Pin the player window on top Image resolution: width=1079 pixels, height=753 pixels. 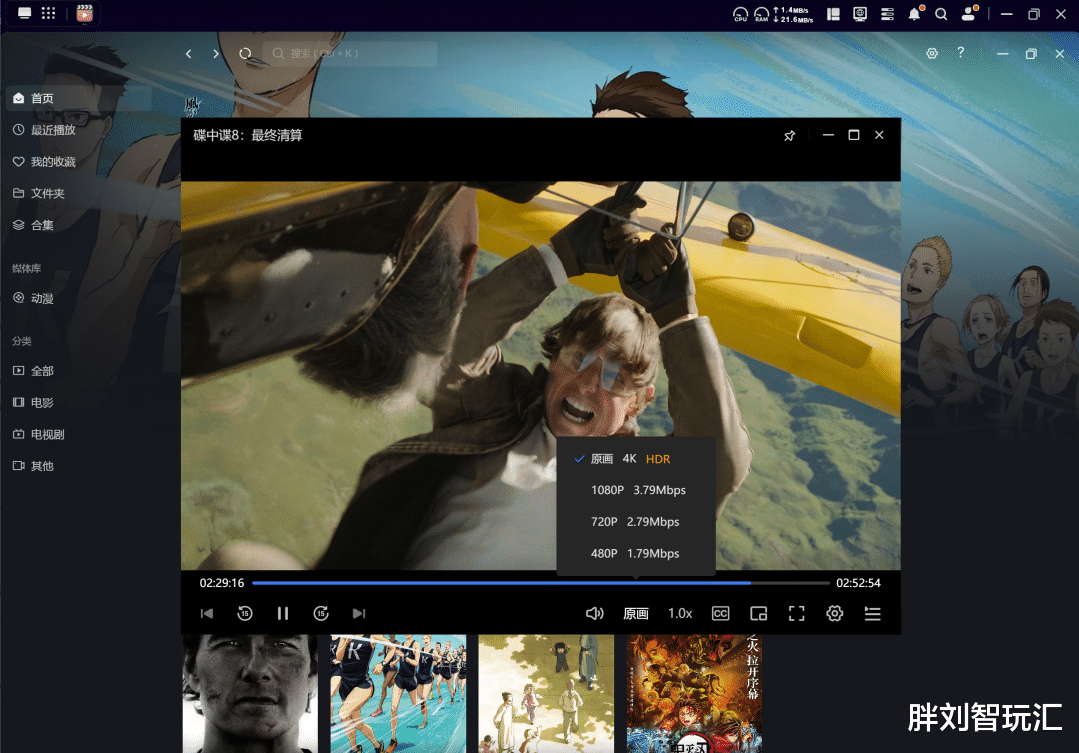pos(789,136)
